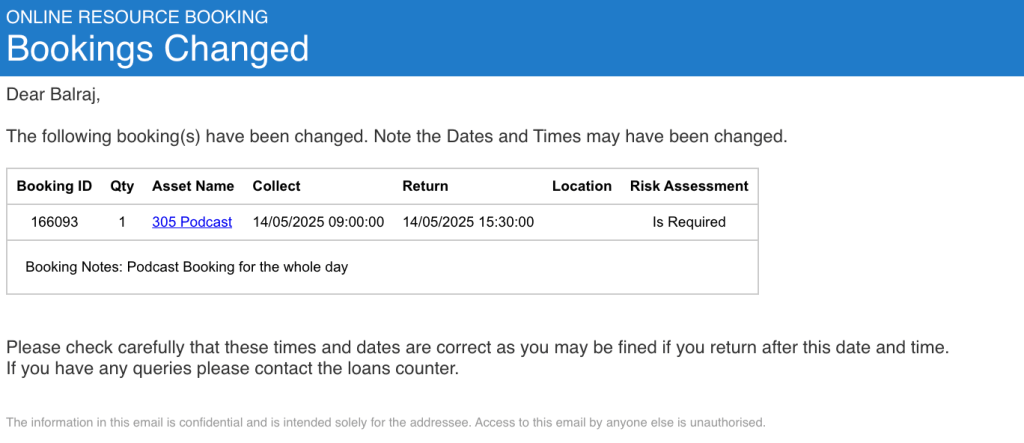The image size is (1024, 443).
Task: Click the Risk Assessment column header
Action: [x=689, y=186]
